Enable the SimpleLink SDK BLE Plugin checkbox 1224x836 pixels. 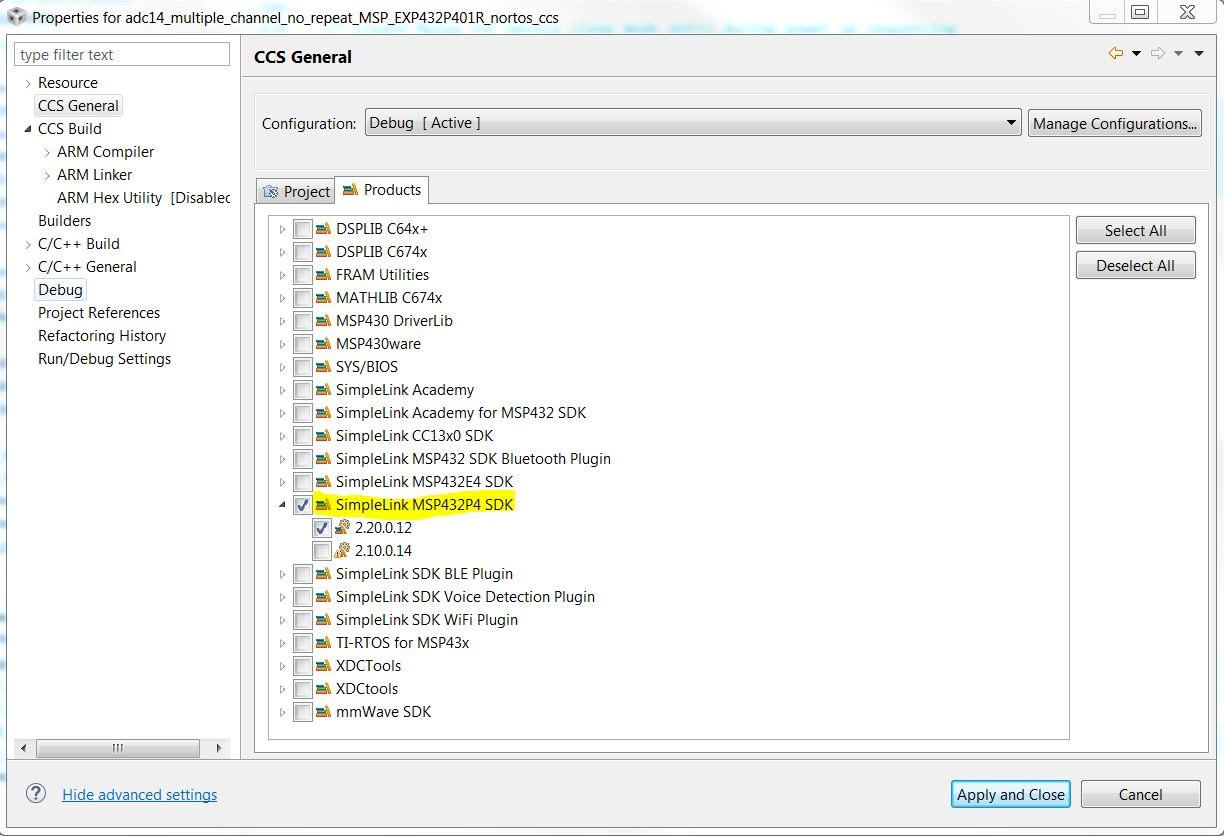303,574
